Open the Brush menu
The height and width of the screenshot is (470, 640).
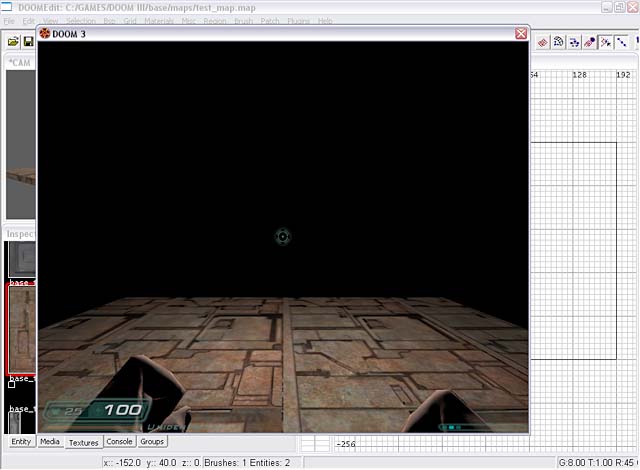tap(243, 20)
